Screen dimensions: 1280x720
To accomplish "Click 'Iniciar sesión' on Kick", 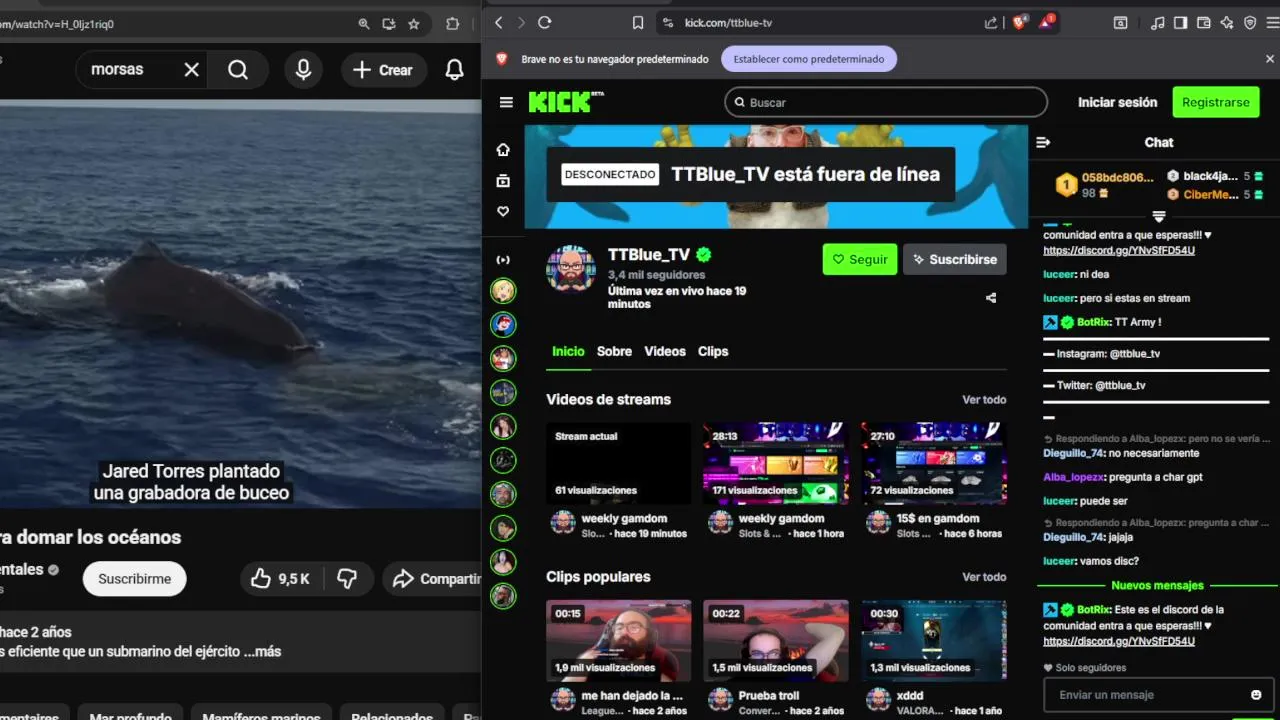I will pyautogui.click(x=1117, y=102).
